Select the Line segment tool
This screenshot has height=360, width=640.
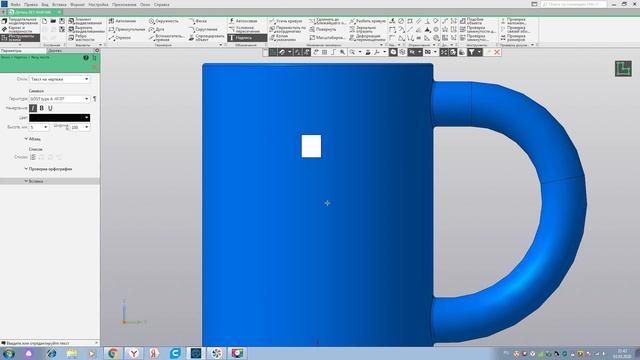[x=120, y=38]
